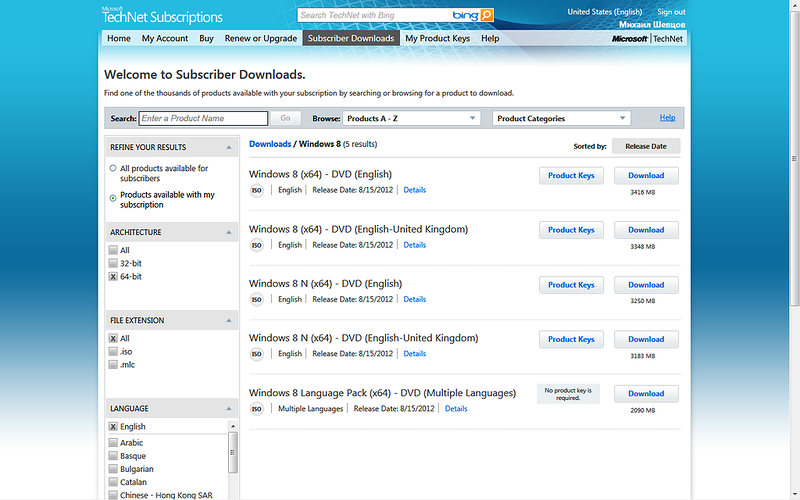Screen dimensions: 800x500
Task: Open the My Product Keys menu item
Action: [x=437, y=38]
